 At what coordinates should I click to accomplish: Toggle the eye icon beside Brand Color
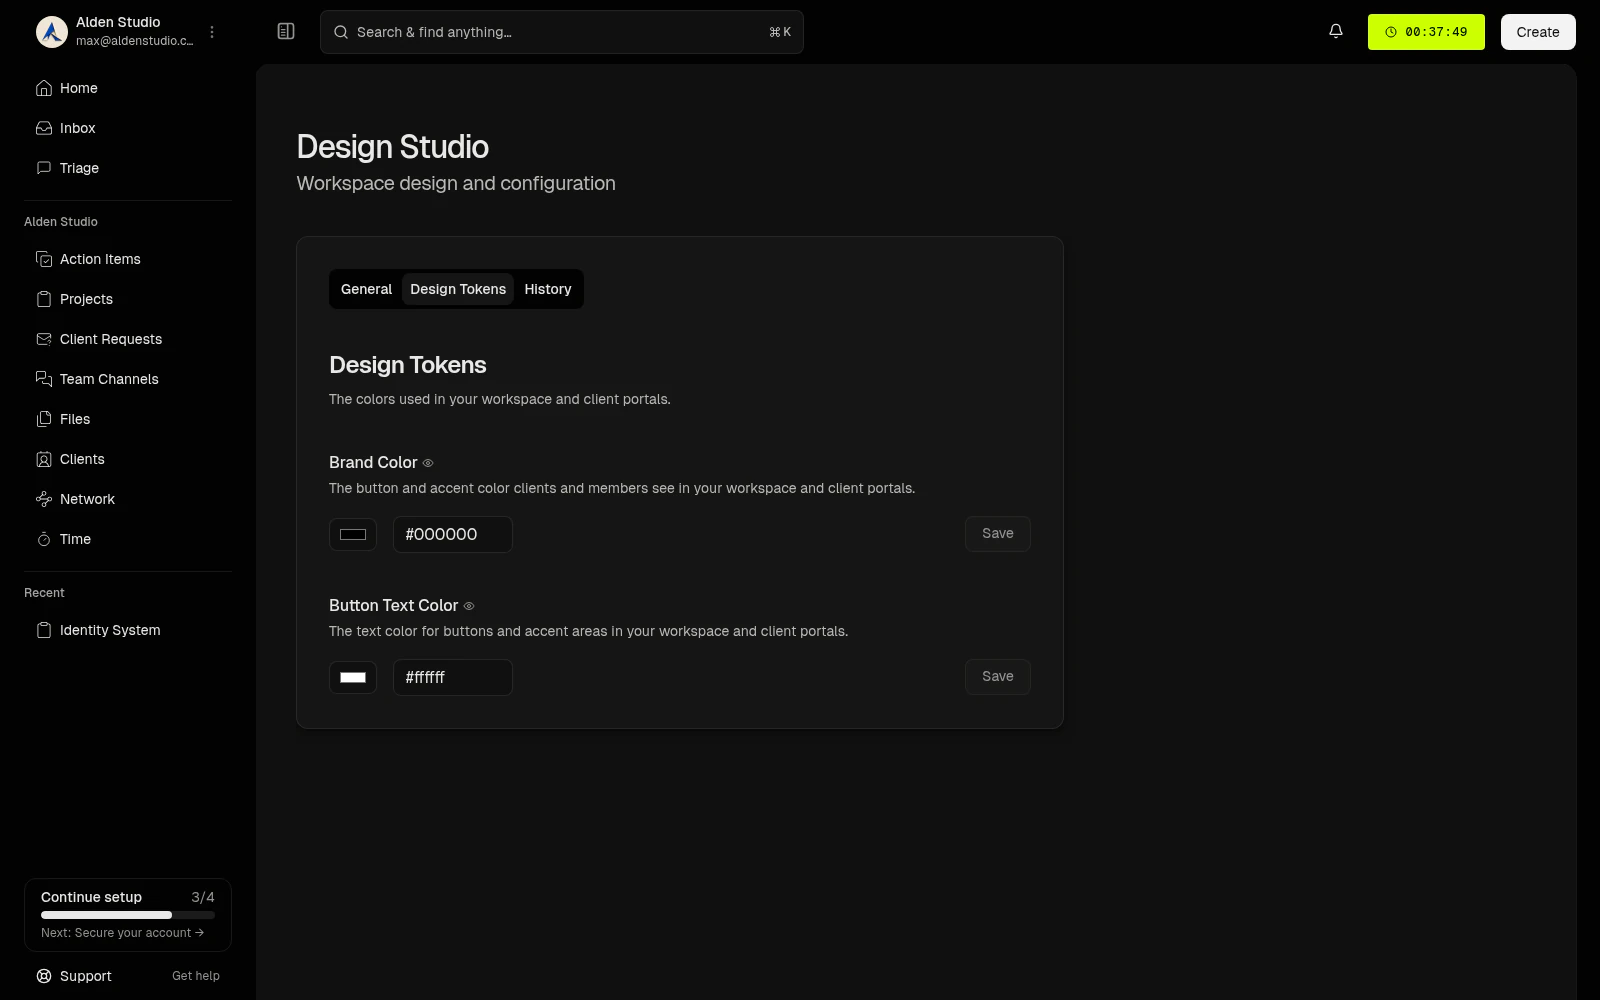click(x=428, y=463)
